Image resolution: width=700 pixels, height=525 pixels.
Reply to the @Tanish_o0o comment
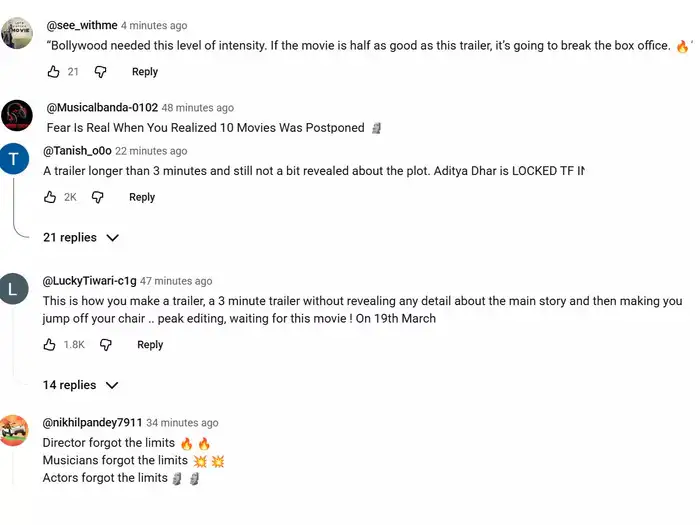coord(142,198)
